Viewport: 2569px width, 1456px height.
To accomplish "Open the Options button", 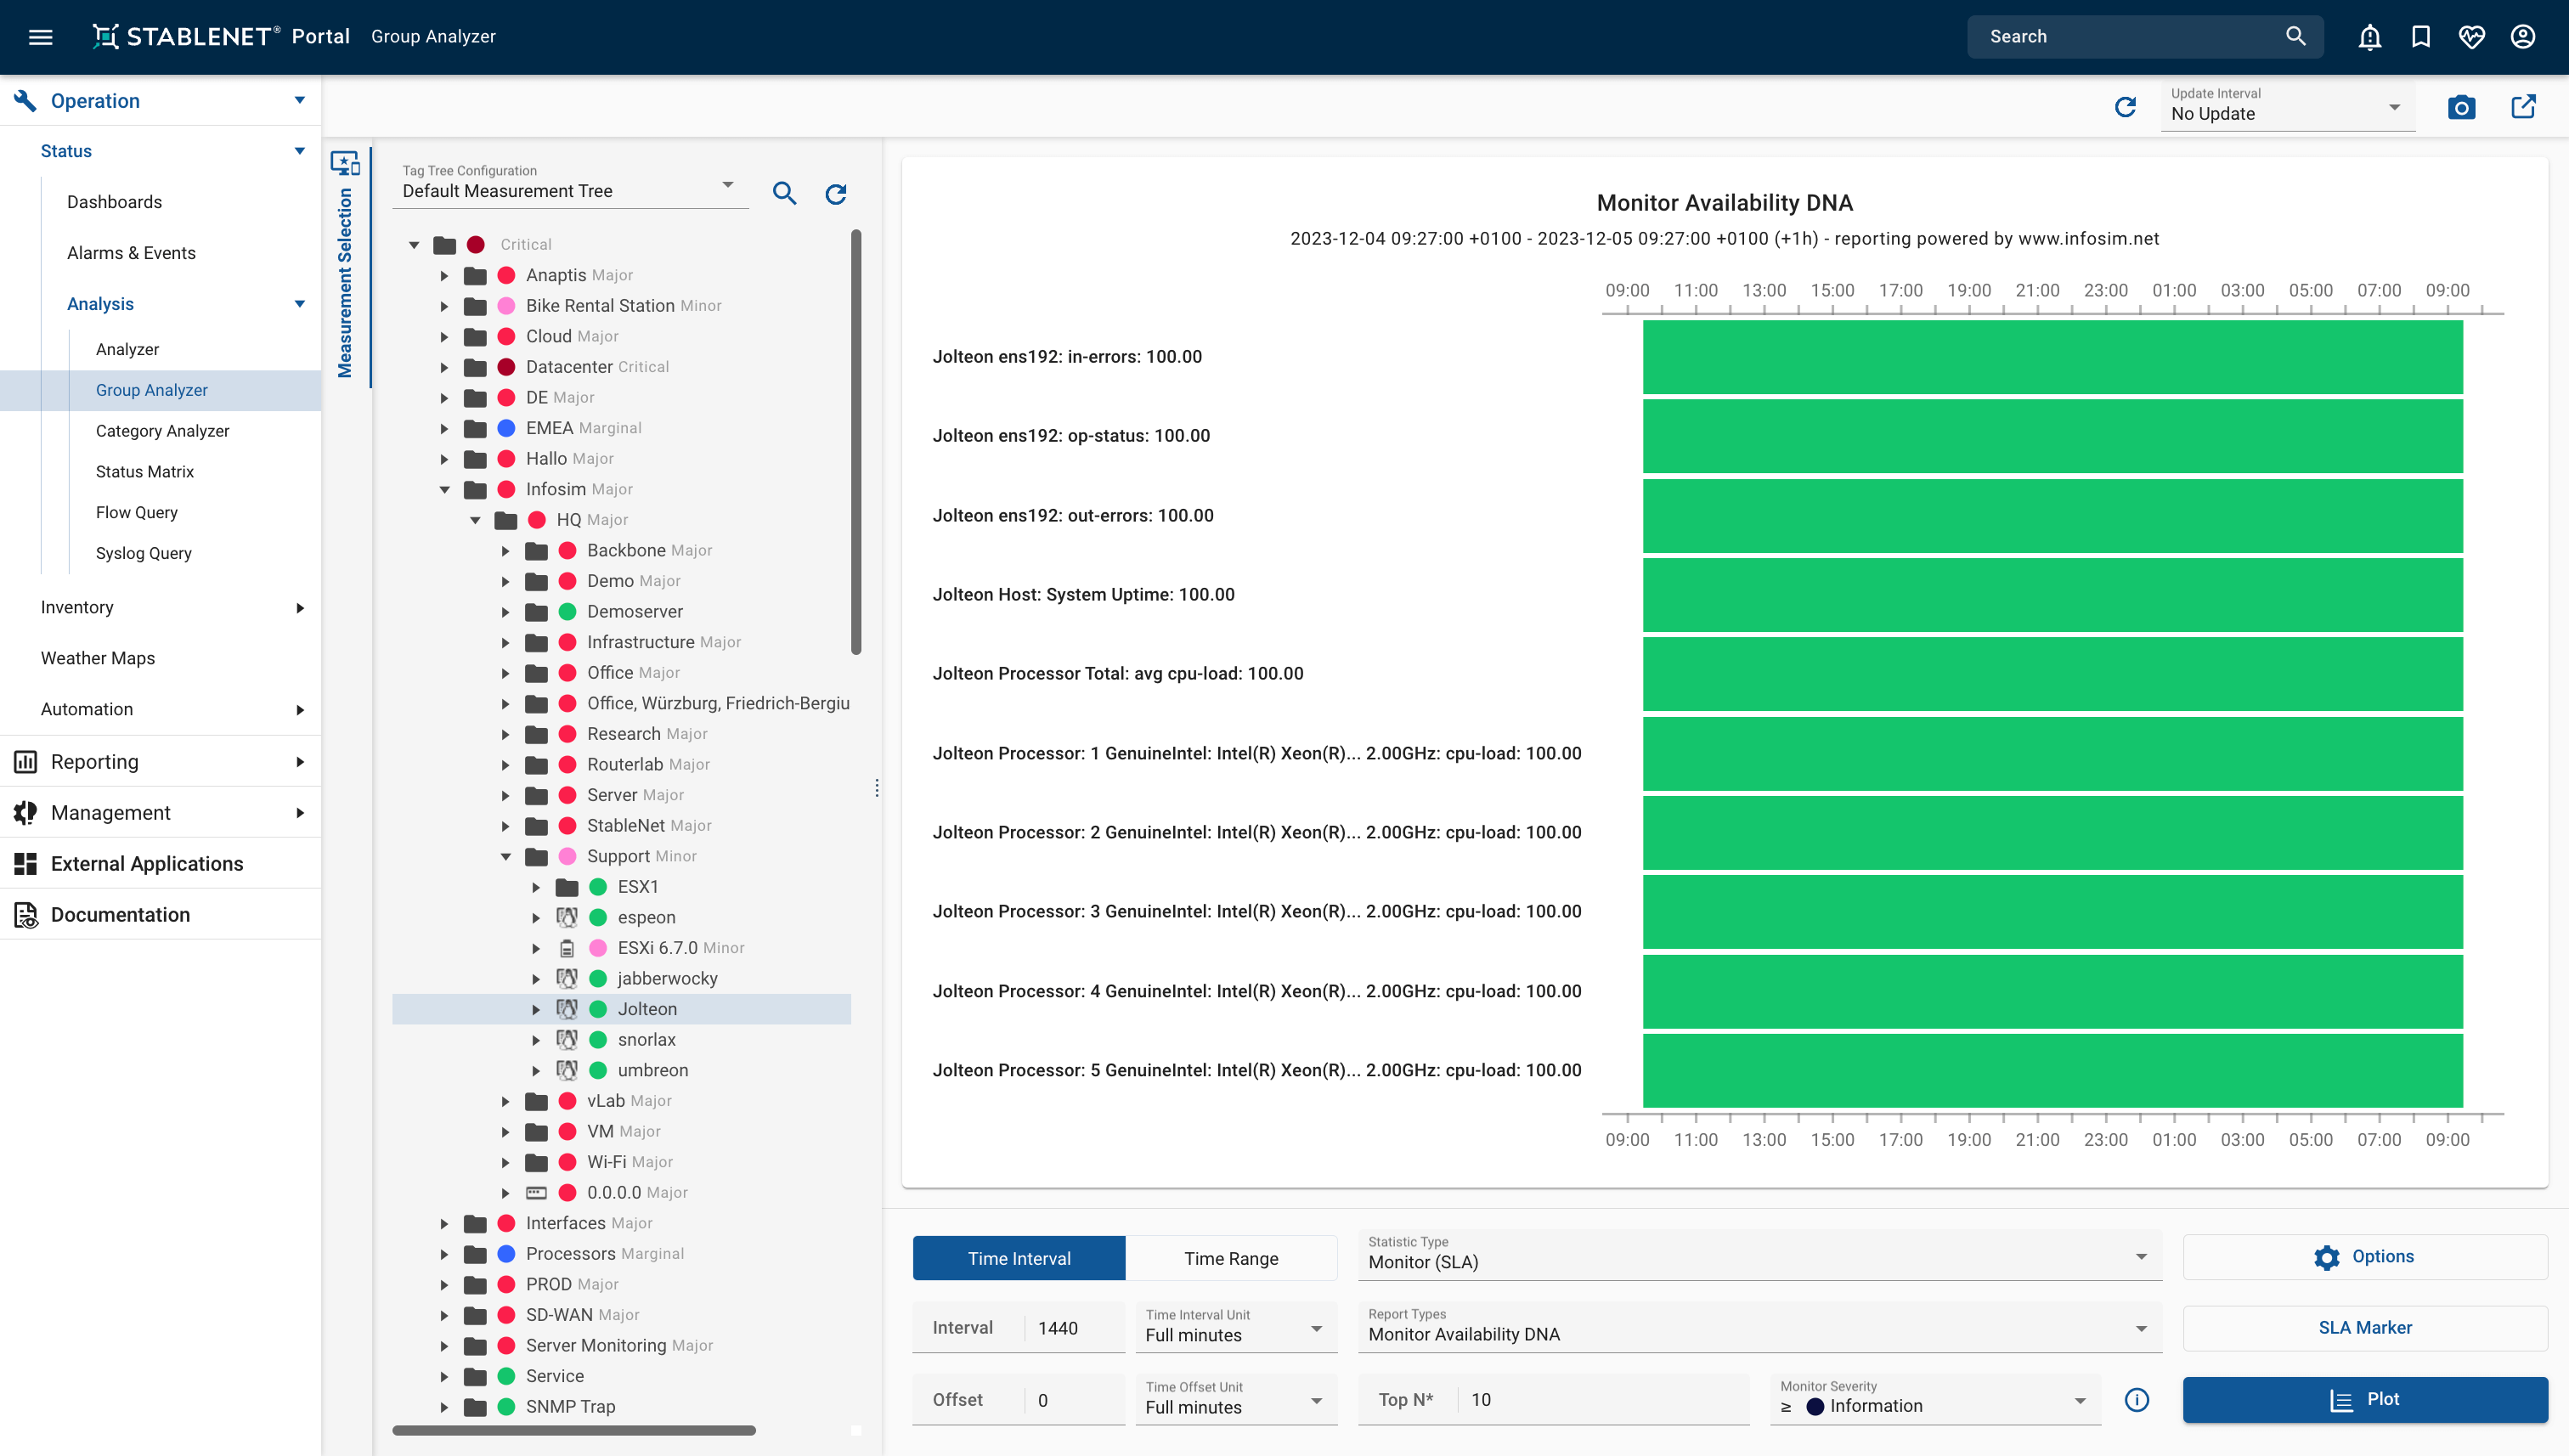I will [2364, 1257].
